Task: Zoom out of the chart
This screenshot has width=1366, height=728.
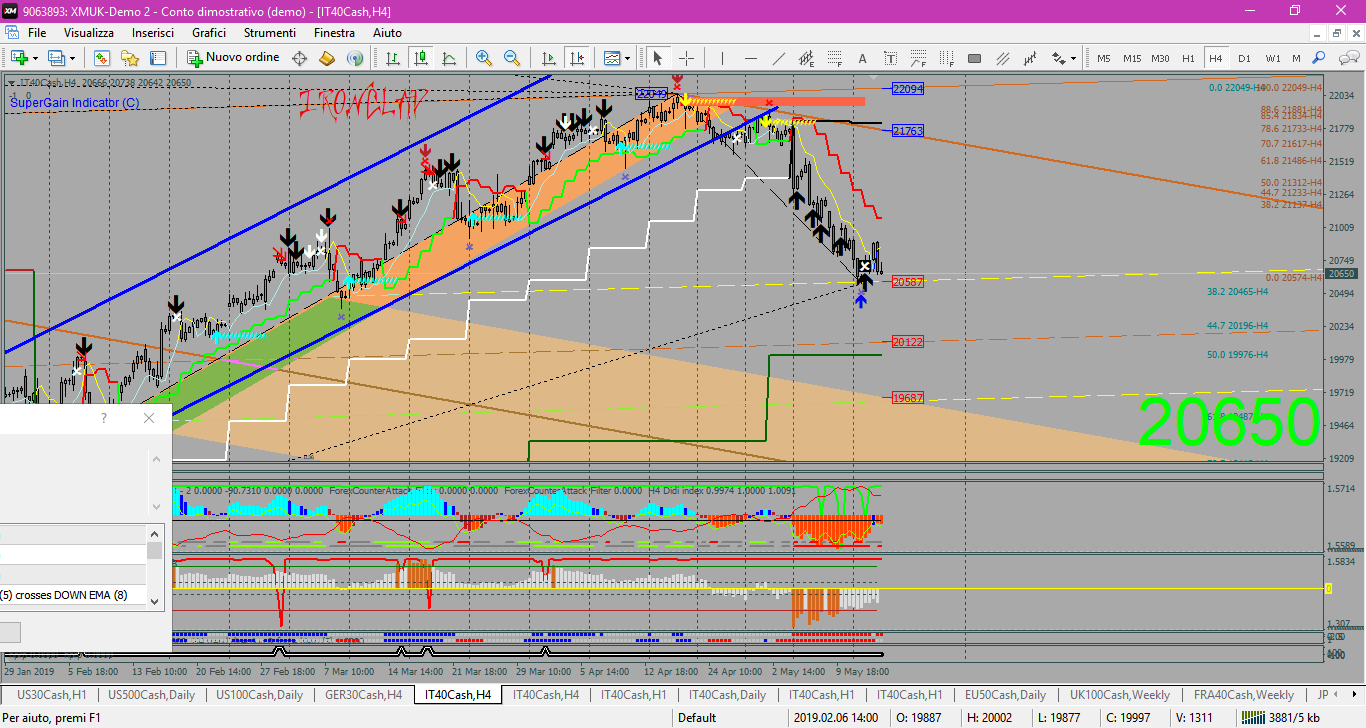Action: tap(512, 58)
